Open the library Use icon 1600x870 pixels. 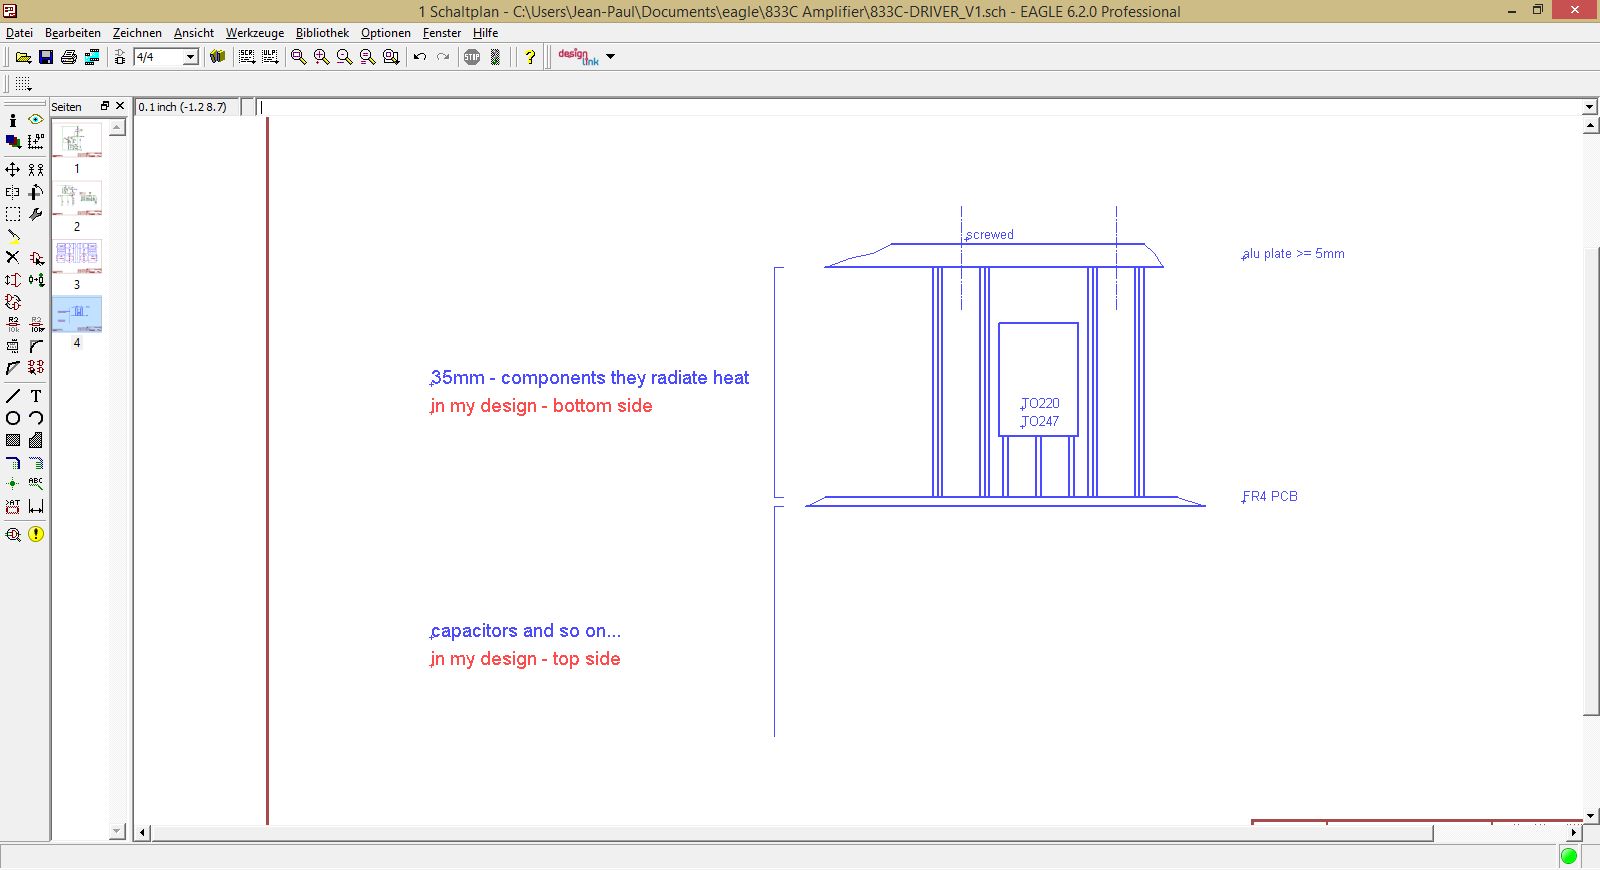(217, 57)
